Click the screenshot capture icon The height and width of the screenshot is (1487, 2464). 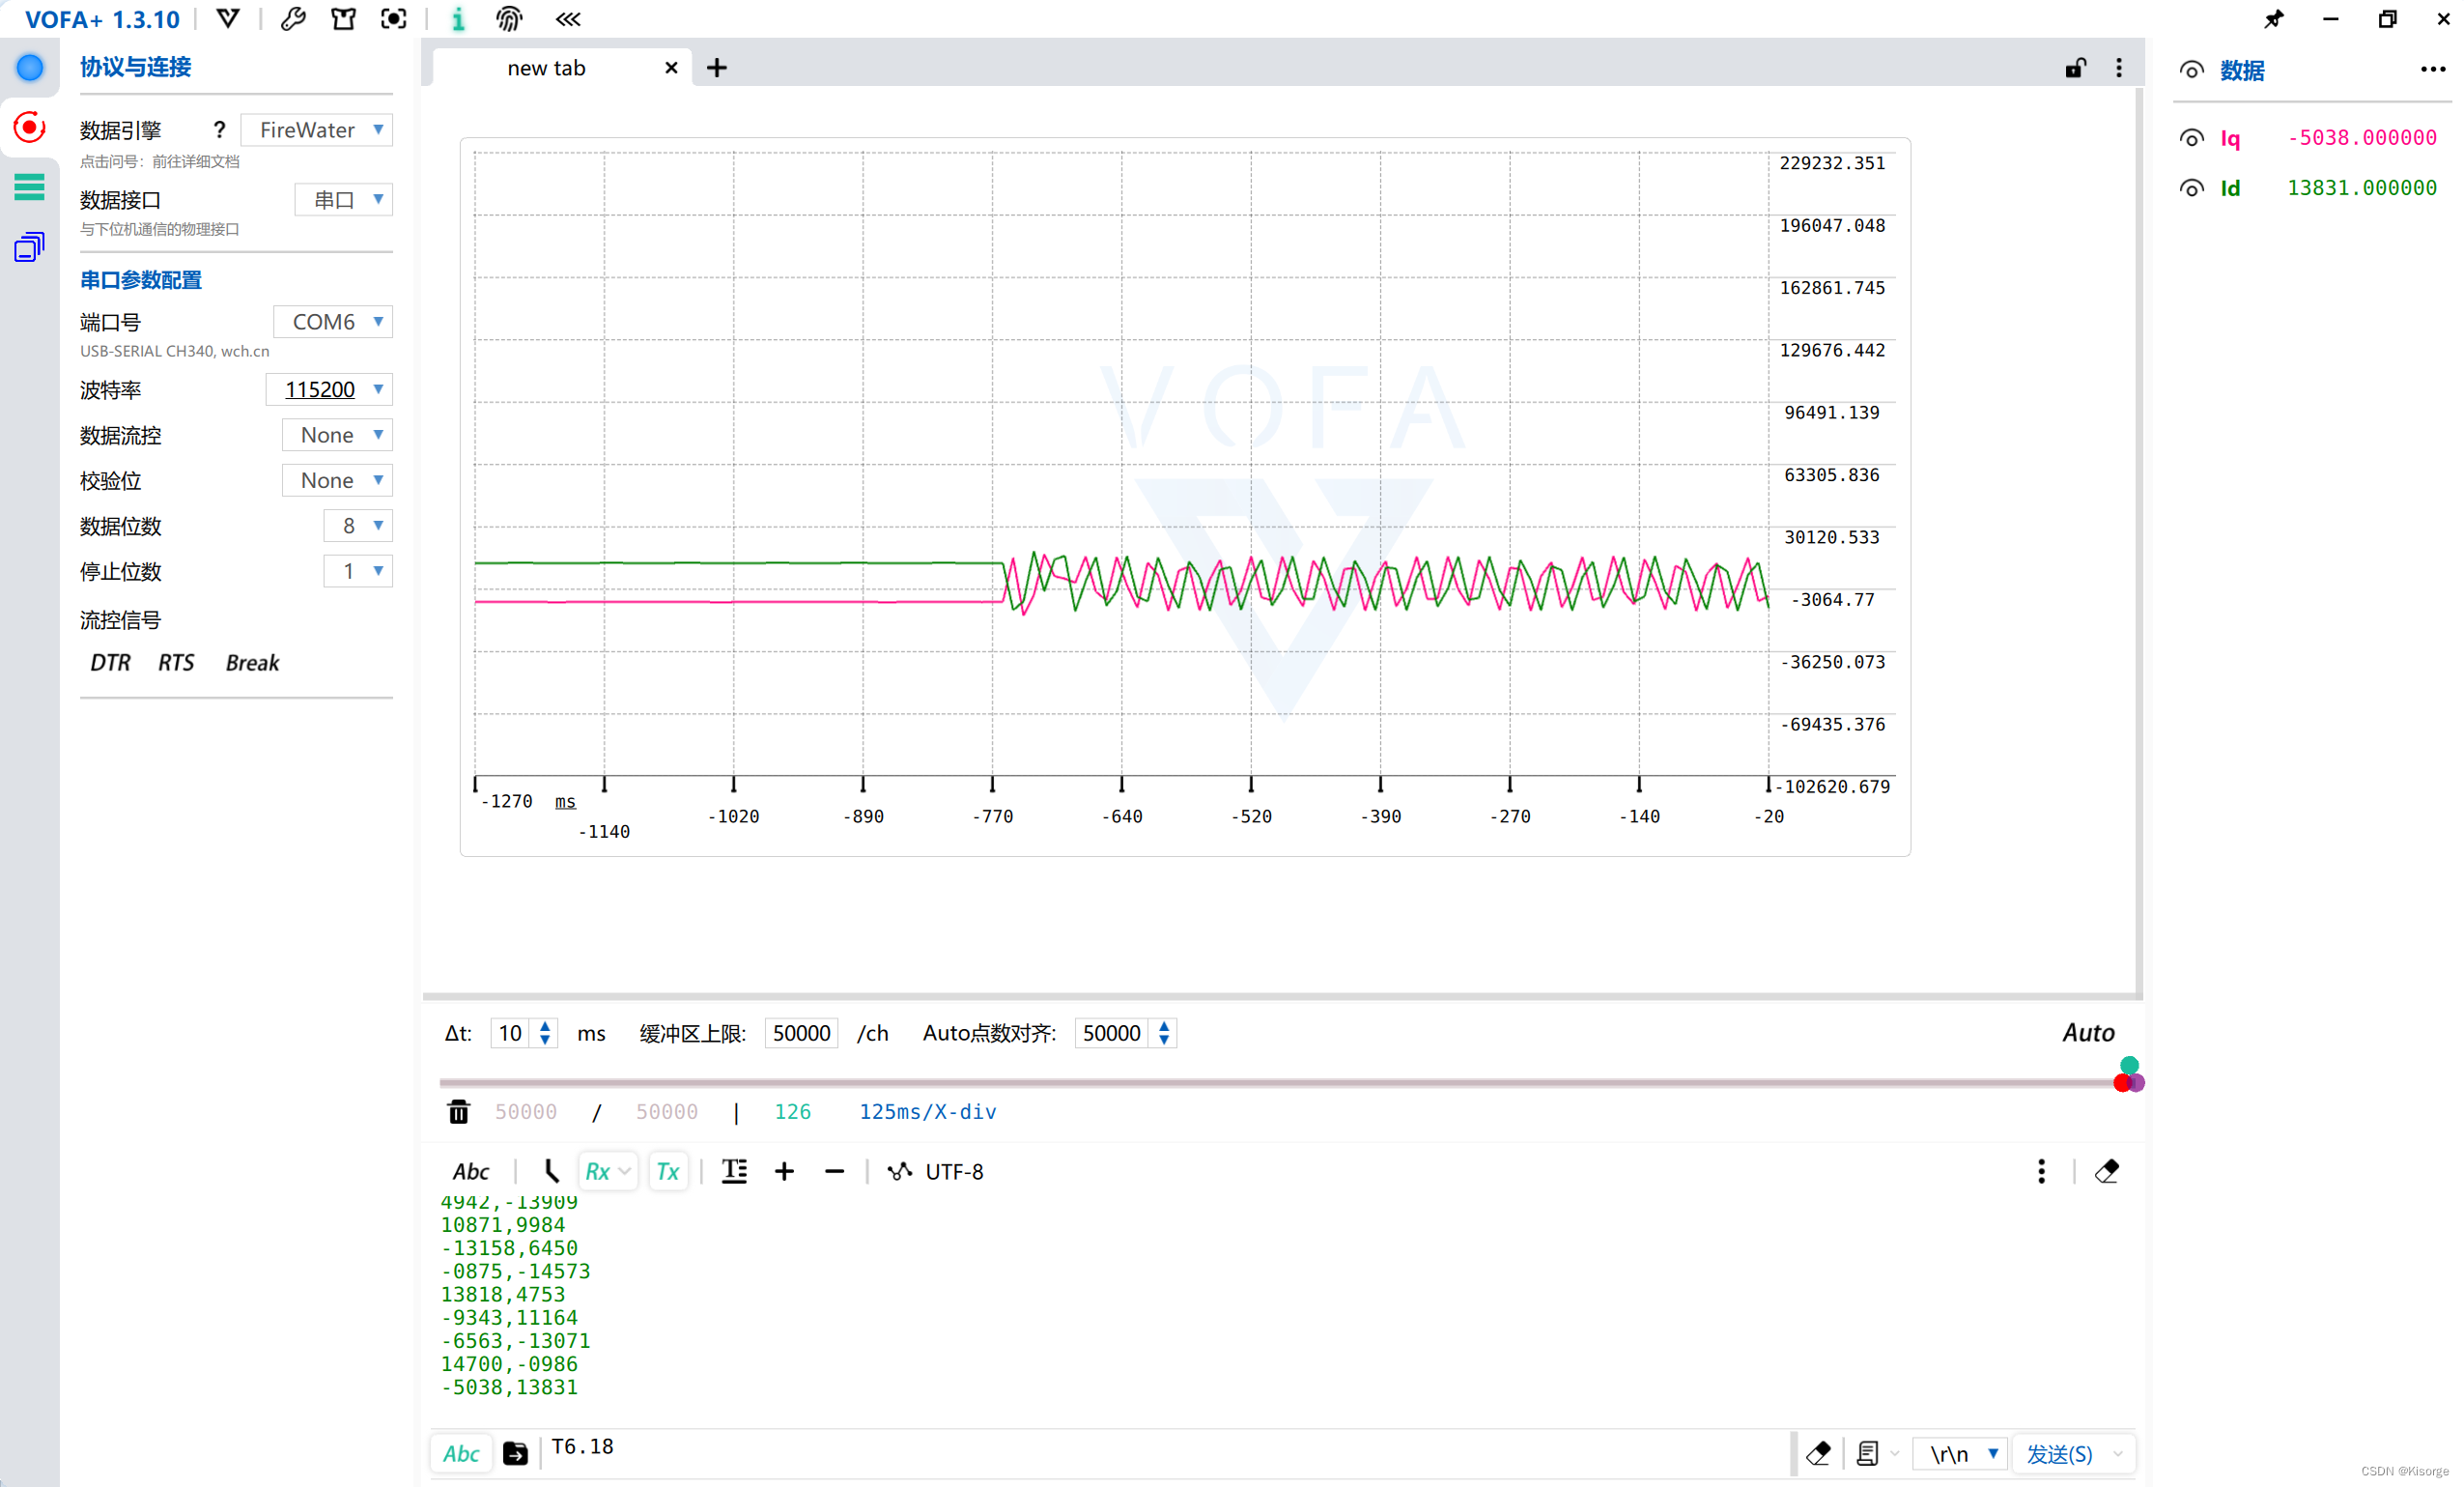[394, 19]
